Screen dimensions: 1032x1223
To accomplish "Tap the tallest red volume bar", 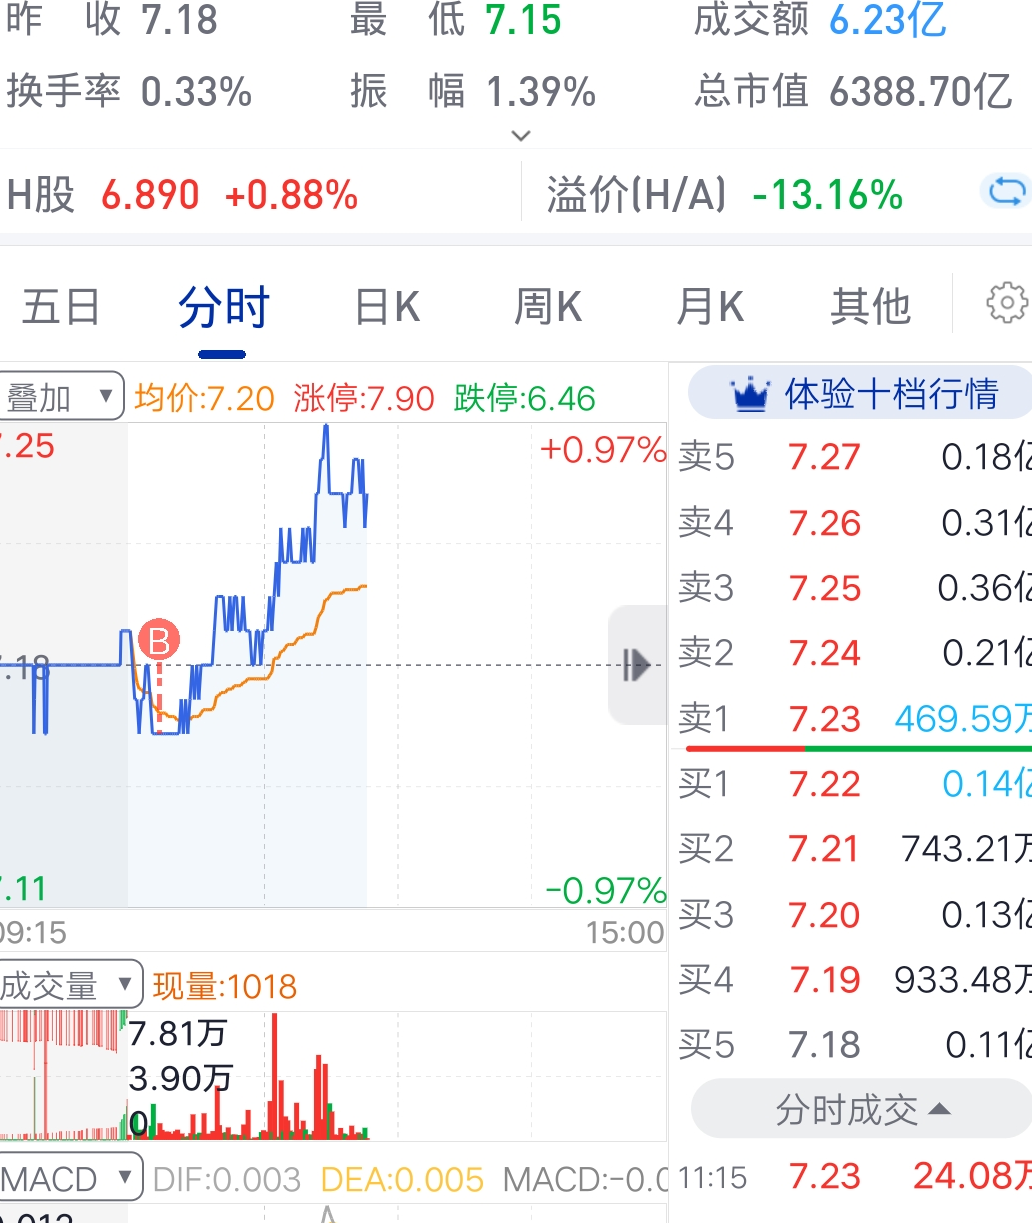I will point(274,1076).
